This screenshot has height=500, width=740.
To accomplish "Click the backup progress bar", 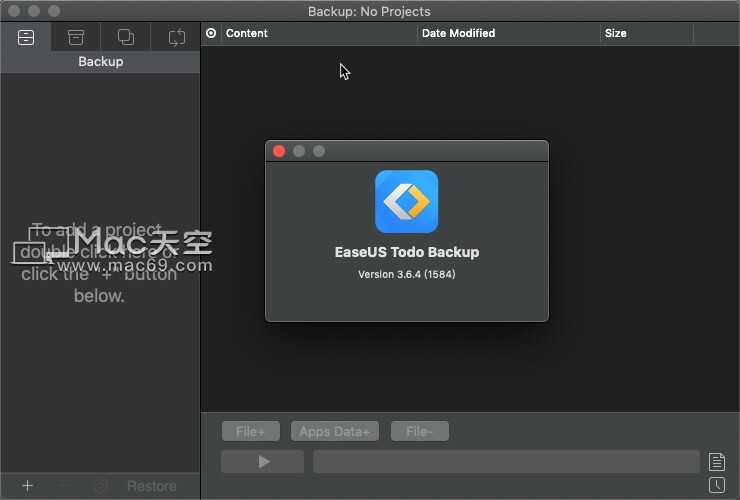I will pos(506,461).
